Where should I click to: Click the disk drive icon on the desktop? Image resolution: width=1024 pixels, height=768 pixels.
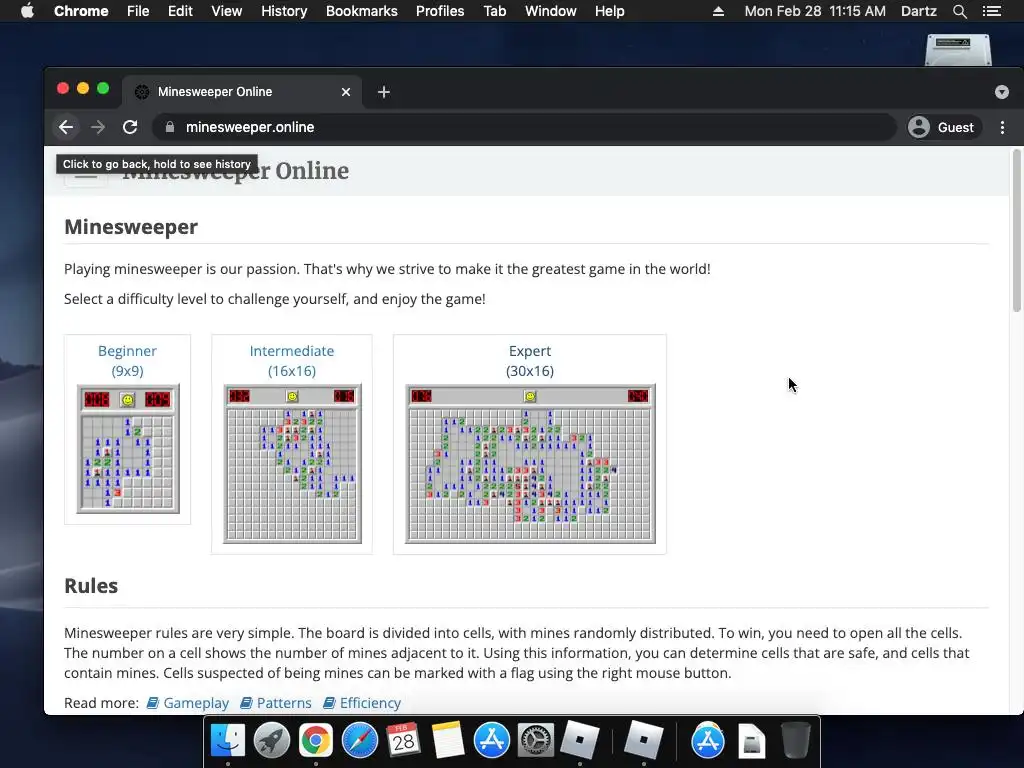pos(958,50)
